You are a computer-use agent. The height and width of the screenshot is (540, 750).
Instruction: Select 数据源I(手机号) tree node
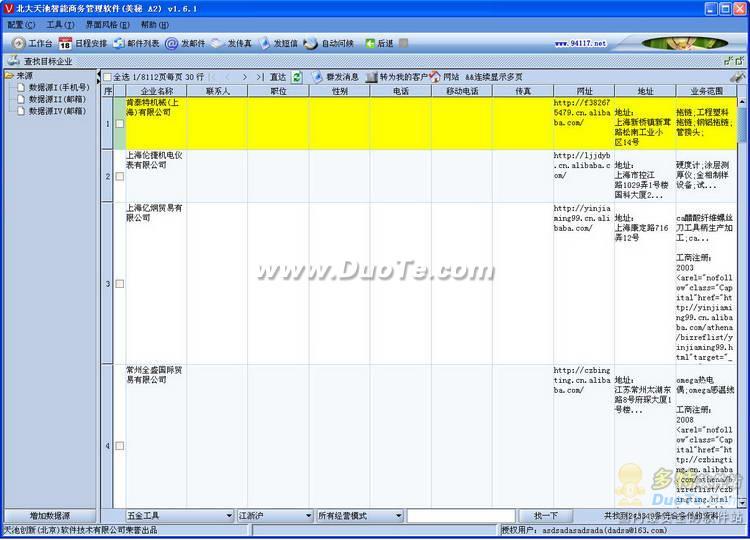[x=59, y=88]
